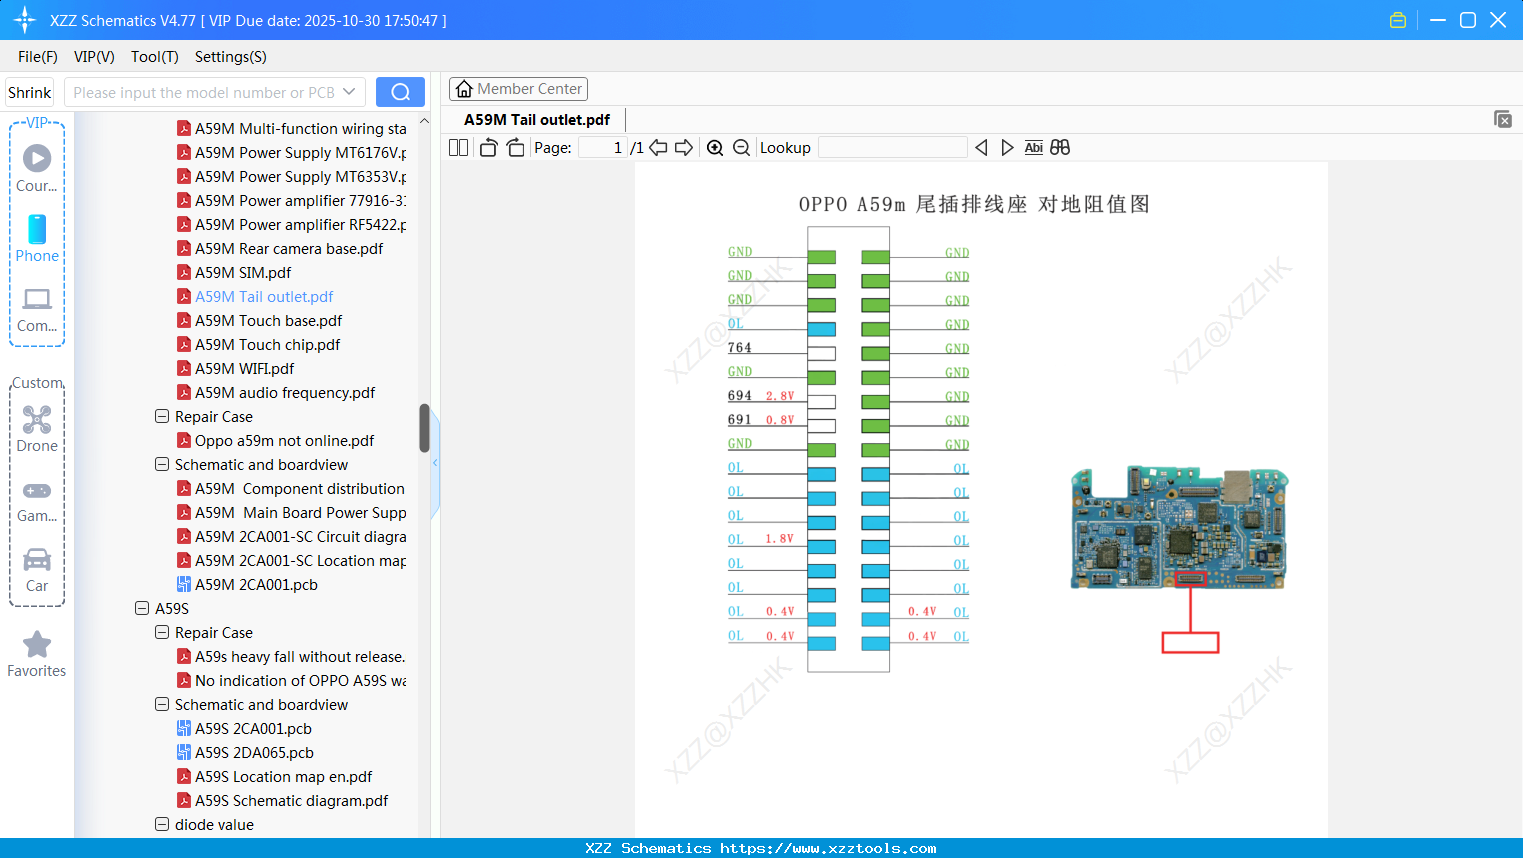
Task: Open A59M Touch base.pdf
Action: (259, 321)
